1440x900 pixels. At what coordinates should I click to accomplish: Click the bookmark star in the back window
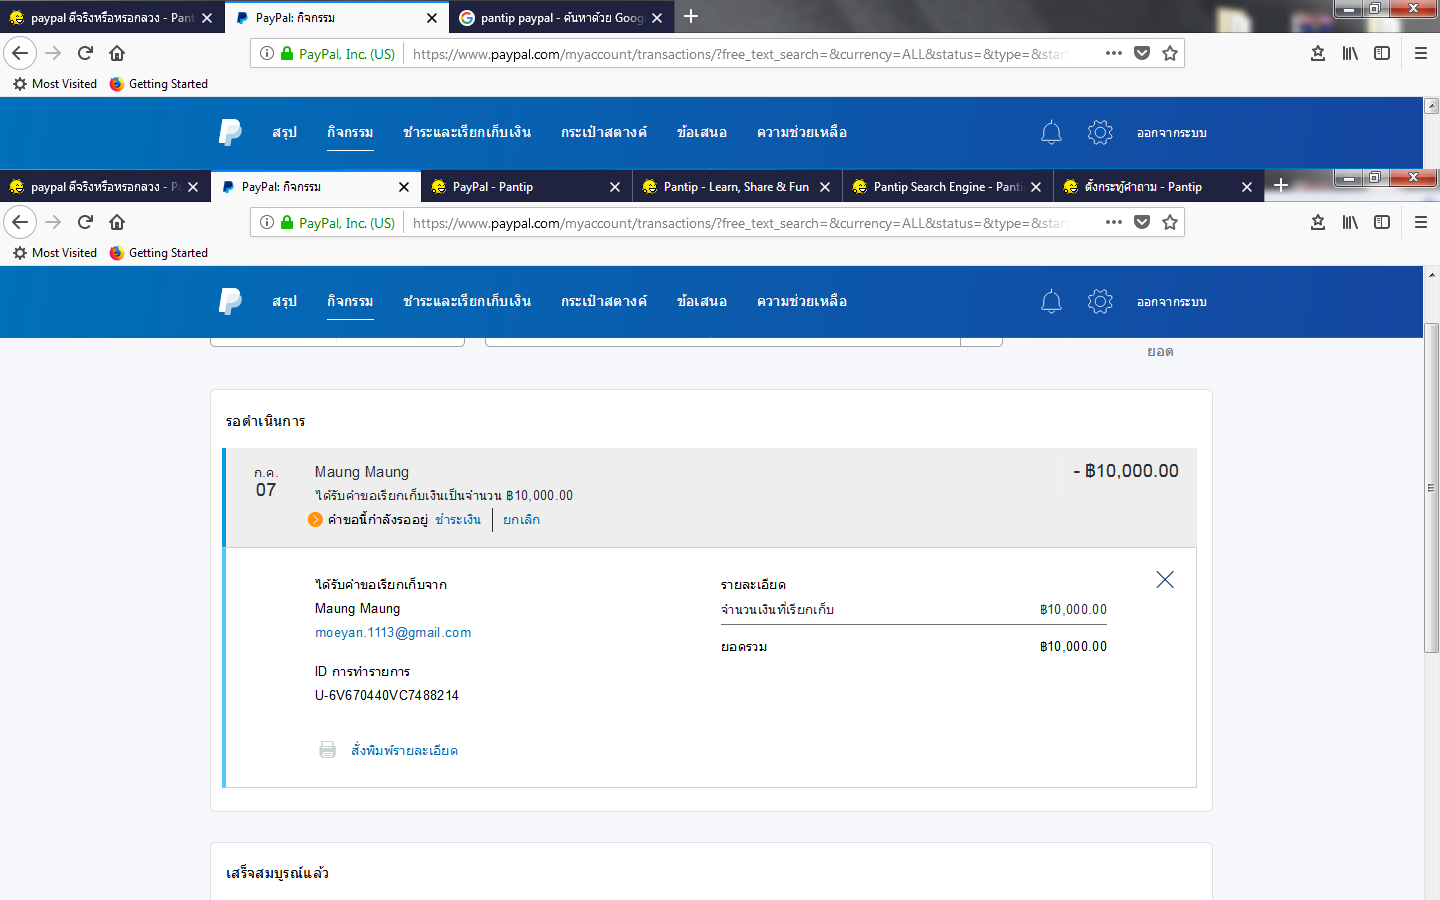coord(1170,54)
